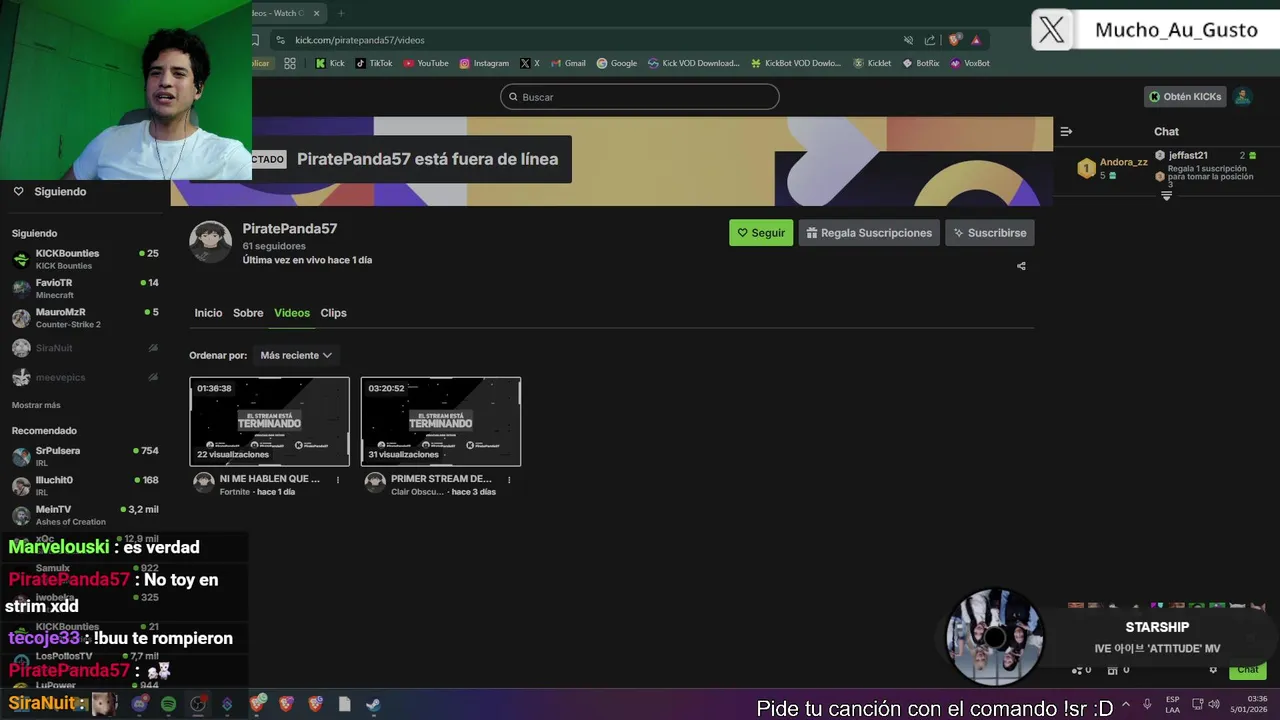Viewport: 1280px width, 720px height.
Task: Click Regala Suscripciones button
Action: [x=869, y=233]
